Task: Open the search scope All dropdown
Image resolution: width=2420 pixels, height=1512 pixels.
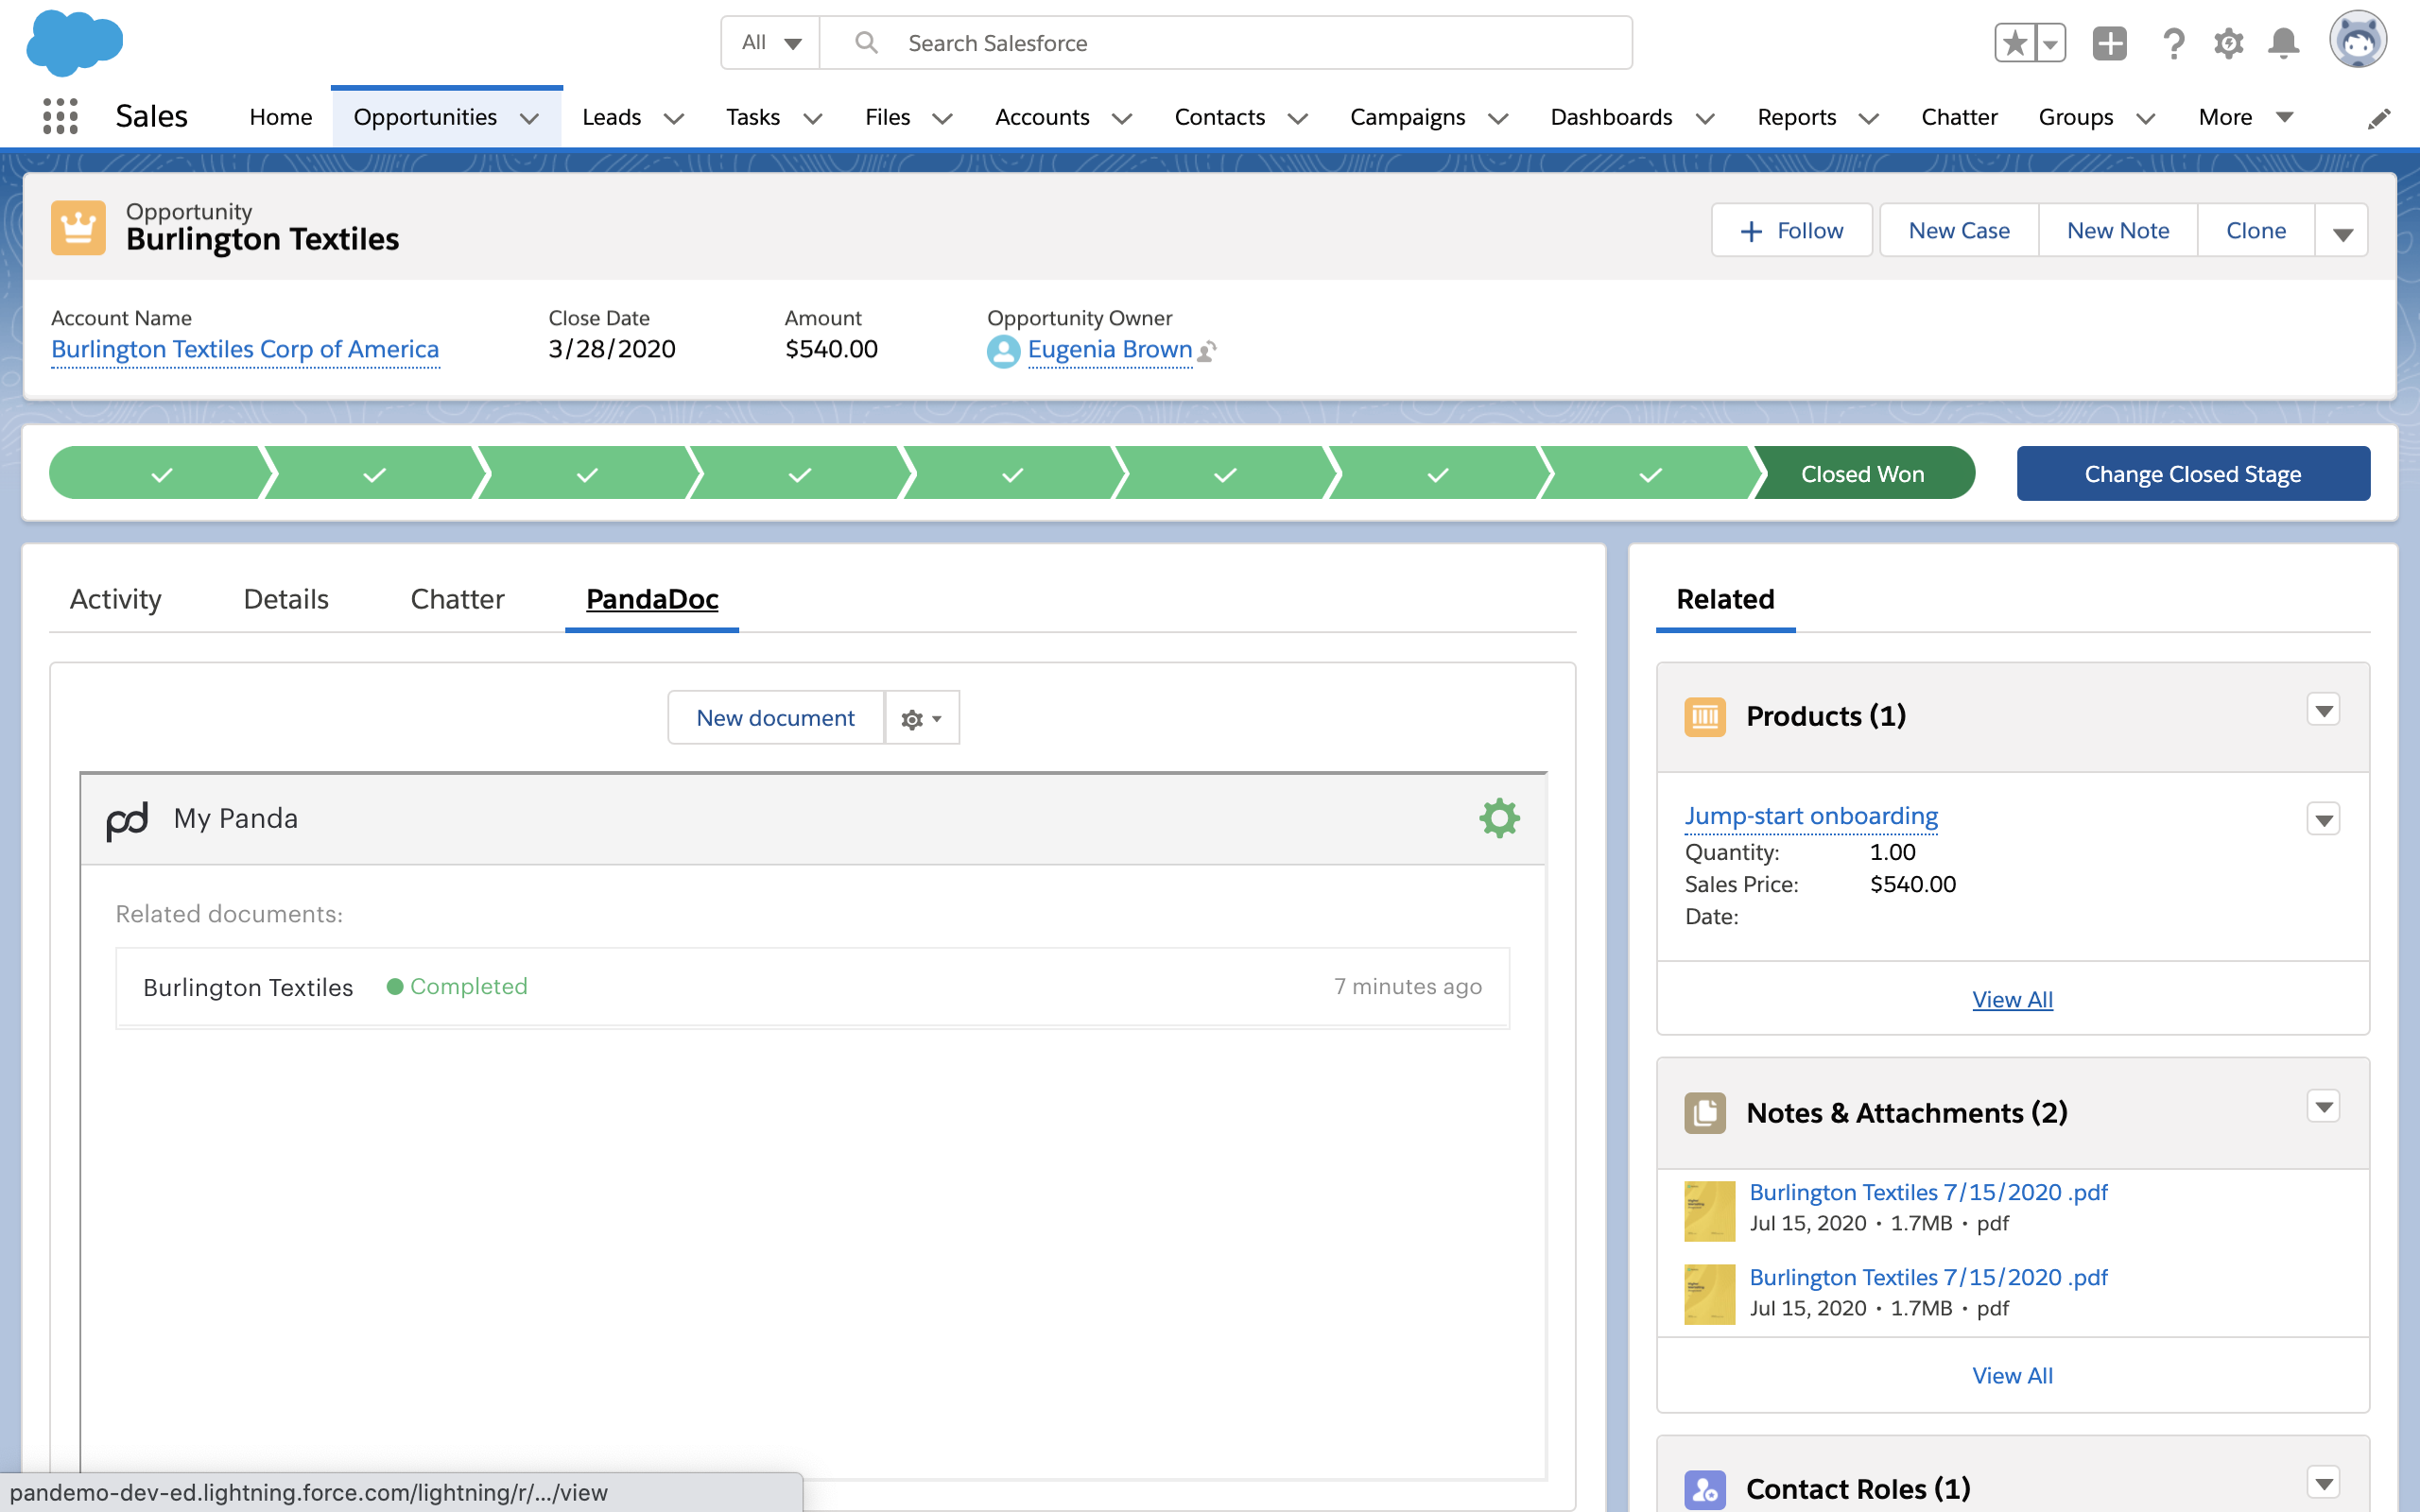Action: (771, 43)
